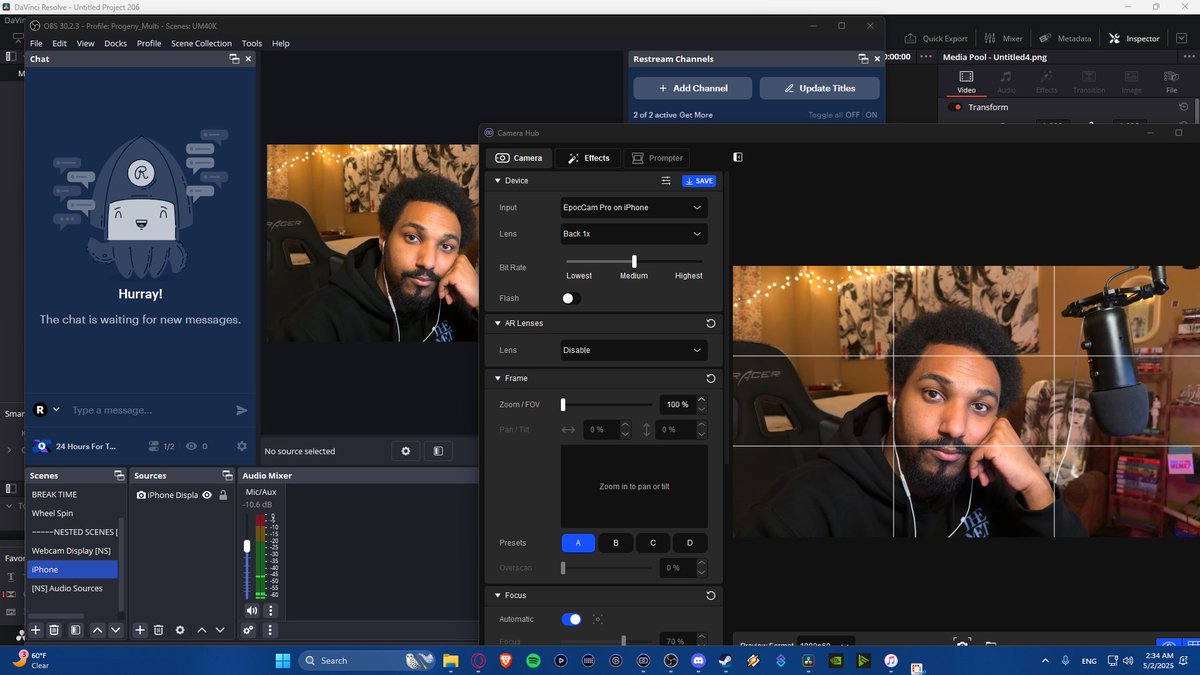Click the Zoom / FOV slider handle
This screenshot has height=675, width=1200.
click(563, 404)
